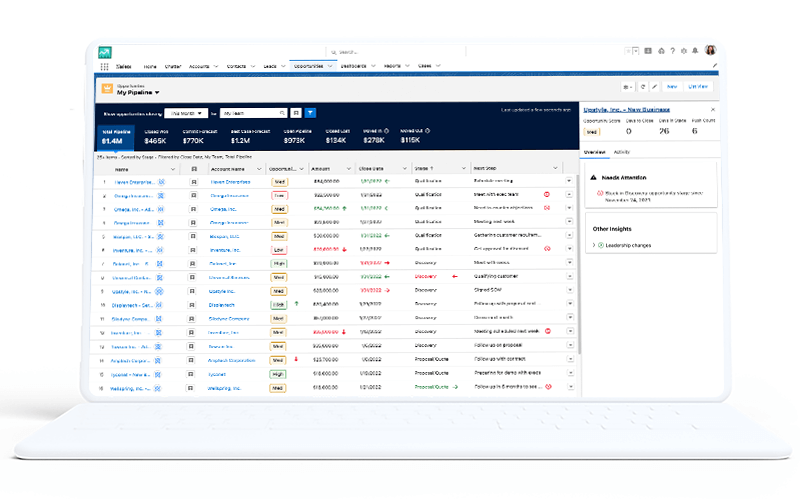Toggle the icon in Welkspring, Inc. row
This screenshot has width=800, height=499.
193,387
